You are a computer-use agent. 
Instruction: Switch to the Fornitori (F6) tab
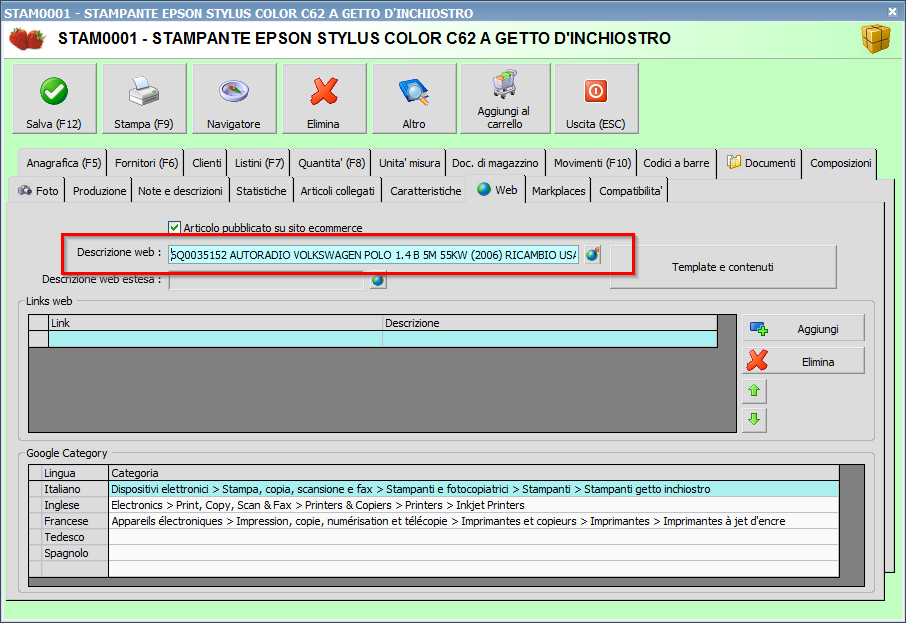(x=146, y=164)
